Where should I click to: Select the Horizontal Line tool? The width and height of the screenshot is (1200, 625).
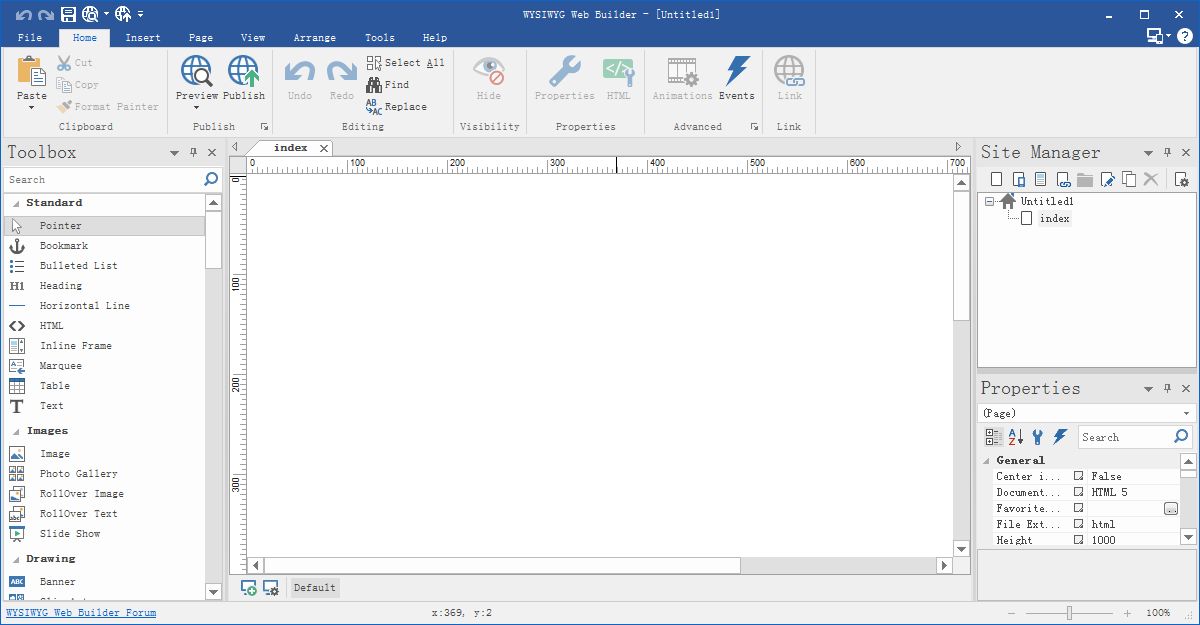[x=105, y=306]
